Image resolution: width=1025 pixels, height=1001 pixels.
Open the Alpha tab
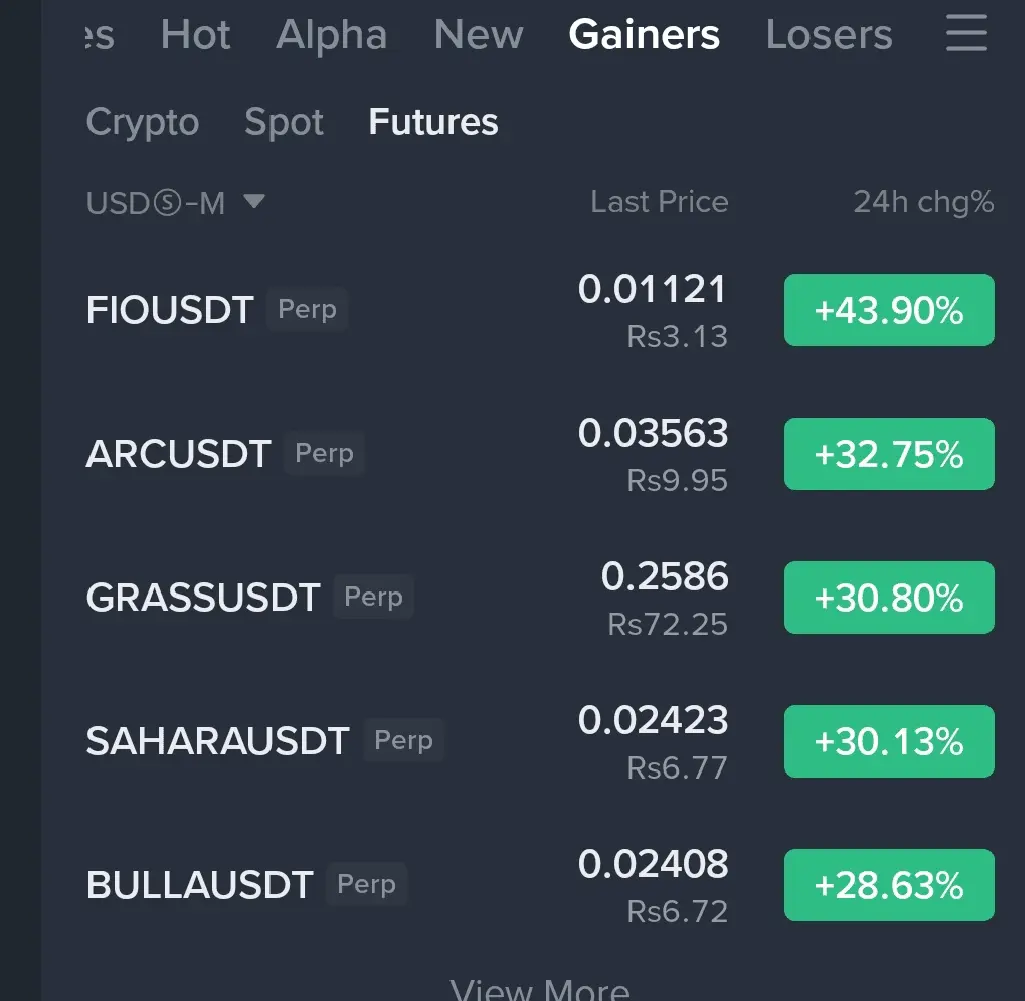pyautogui.click(x=331, y=36)
